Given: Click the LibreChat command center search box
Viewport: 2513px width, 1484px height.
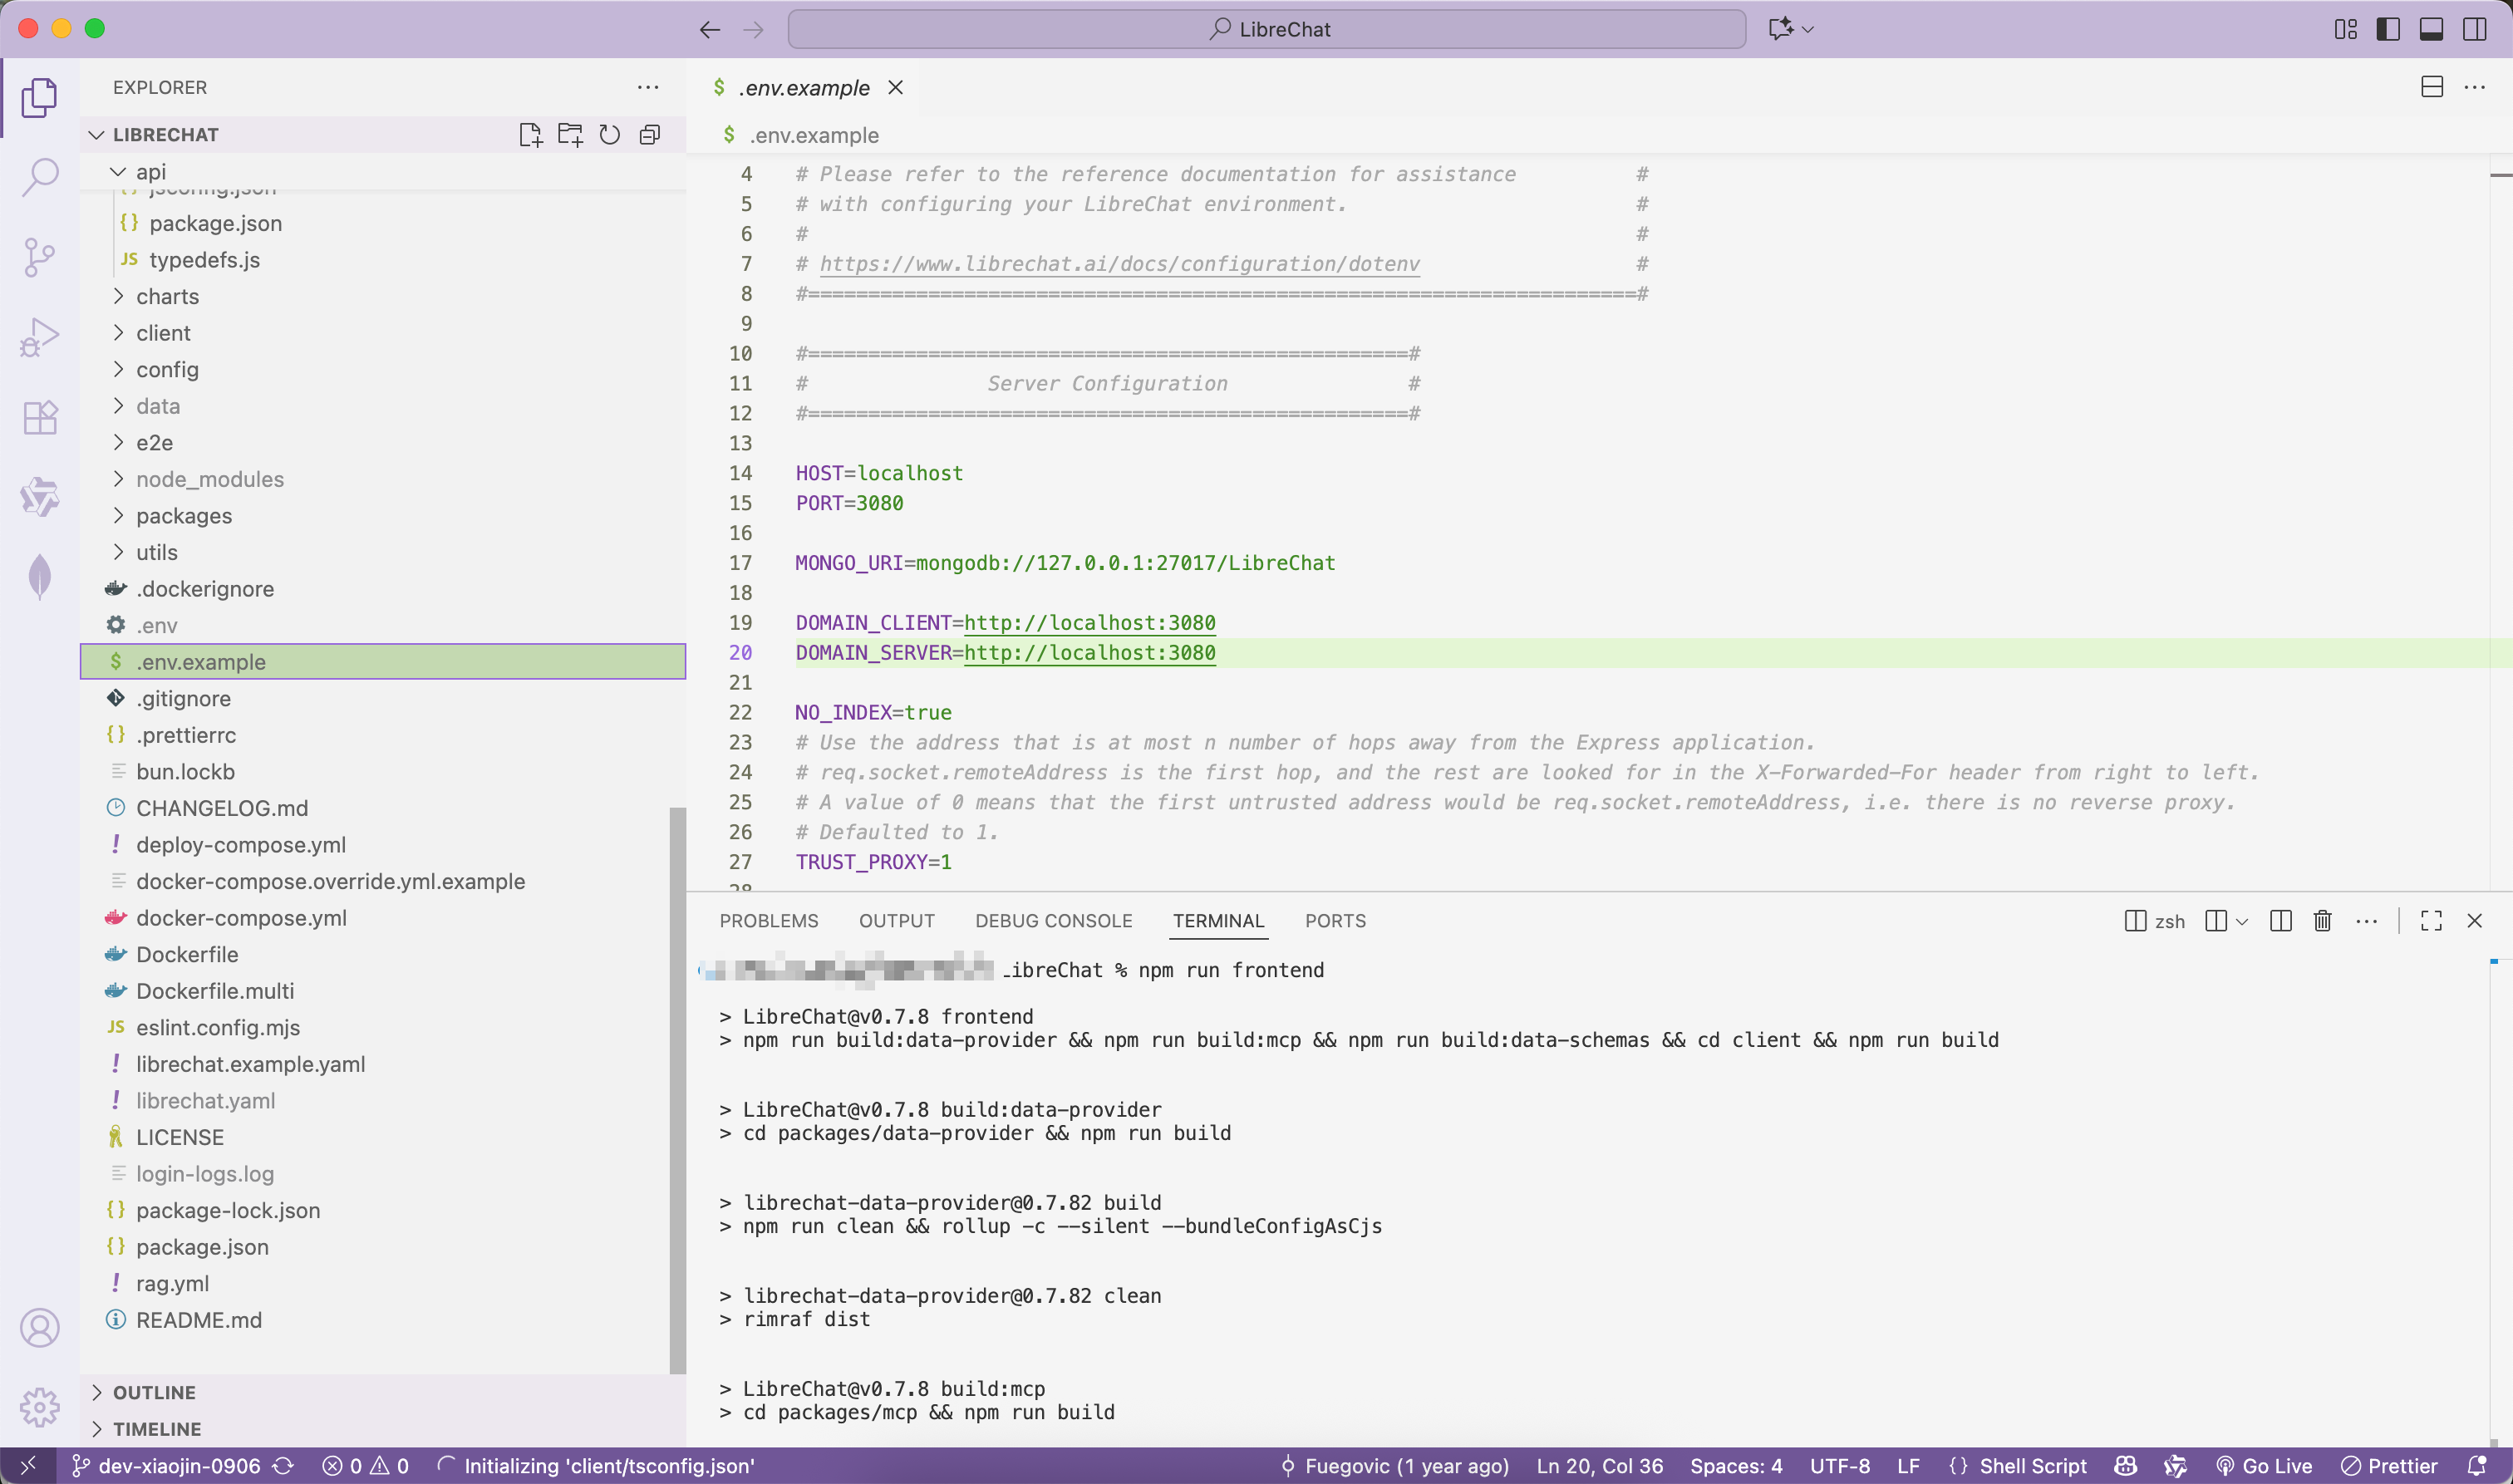Looking at the screenshot, I should [1267, 29].
